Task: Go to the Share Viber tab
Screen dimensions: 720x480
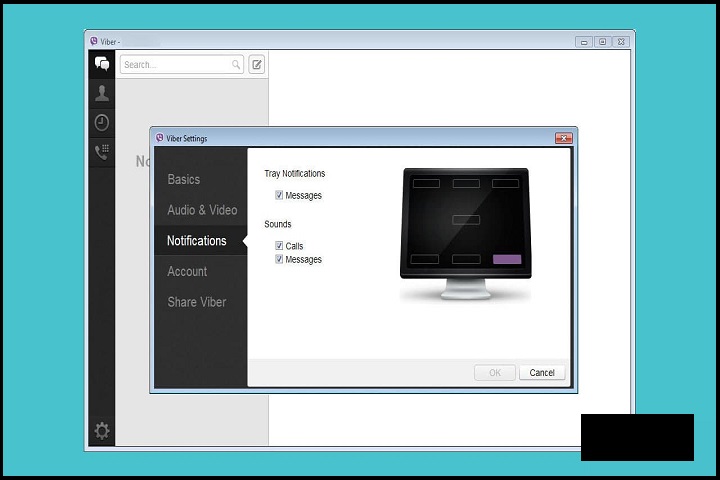Action: [x=197, y=302]
